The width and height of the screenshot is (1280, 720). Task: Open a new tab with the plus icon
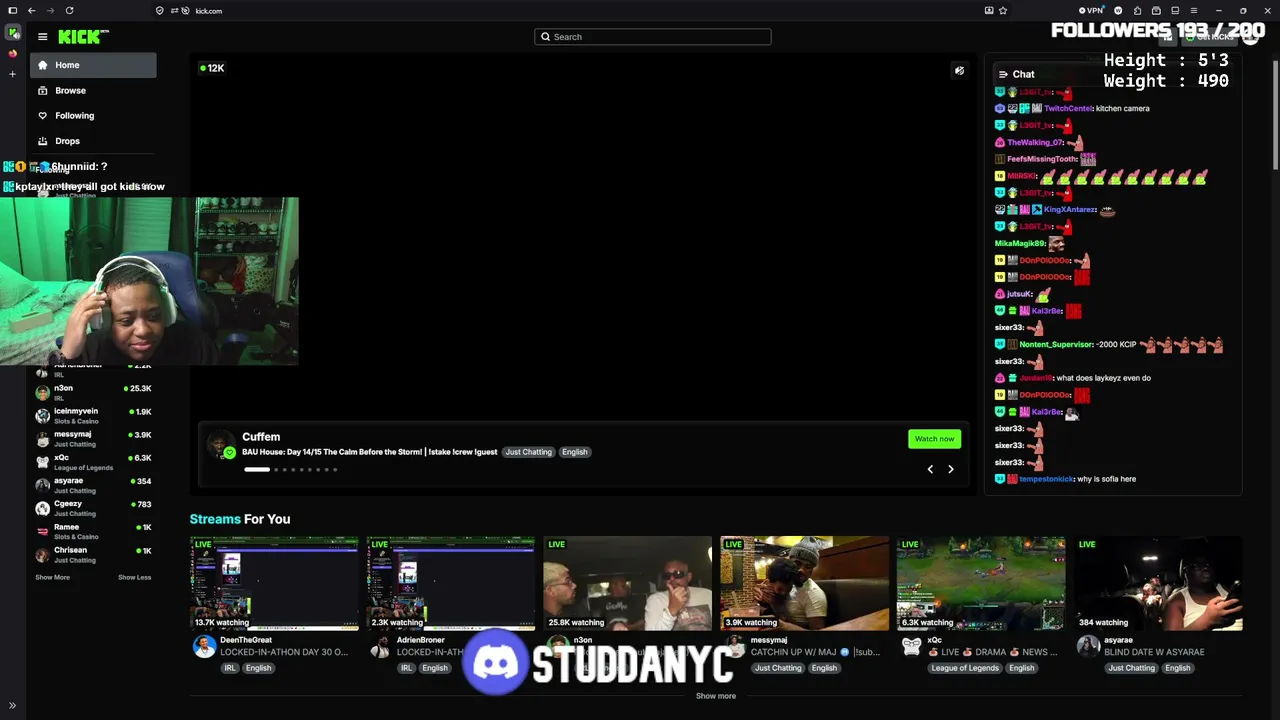tap(13, 74)
